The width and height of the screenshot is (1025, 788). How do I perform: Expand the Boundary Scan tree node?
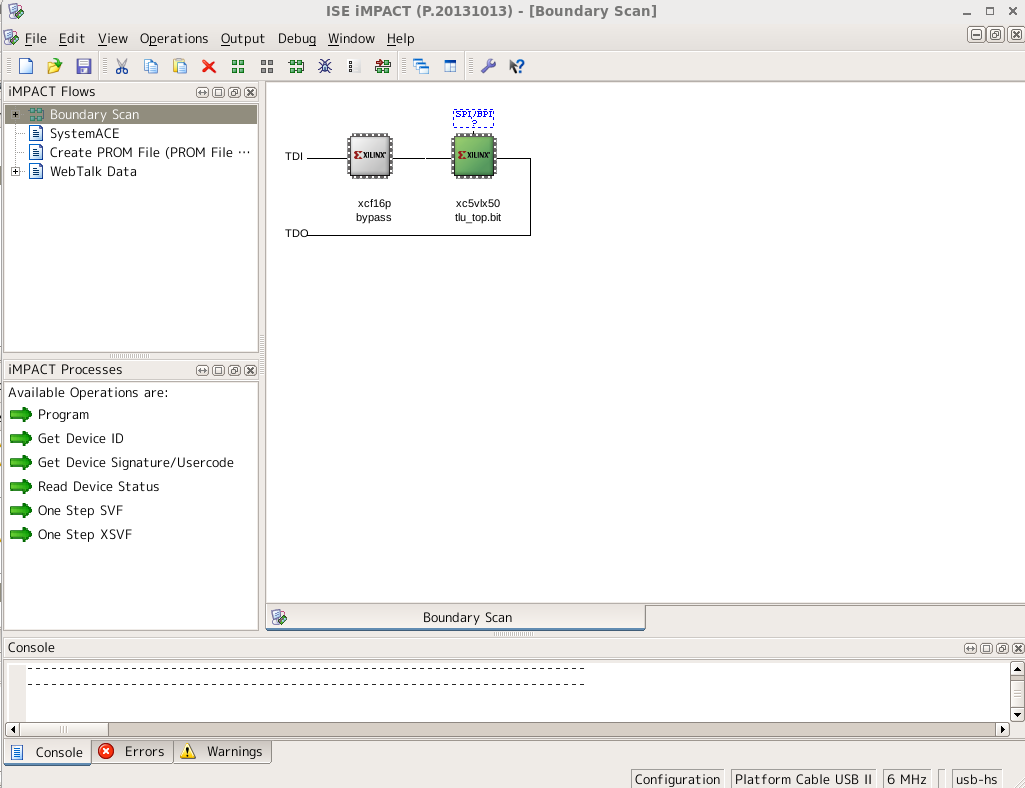point(16,114)
